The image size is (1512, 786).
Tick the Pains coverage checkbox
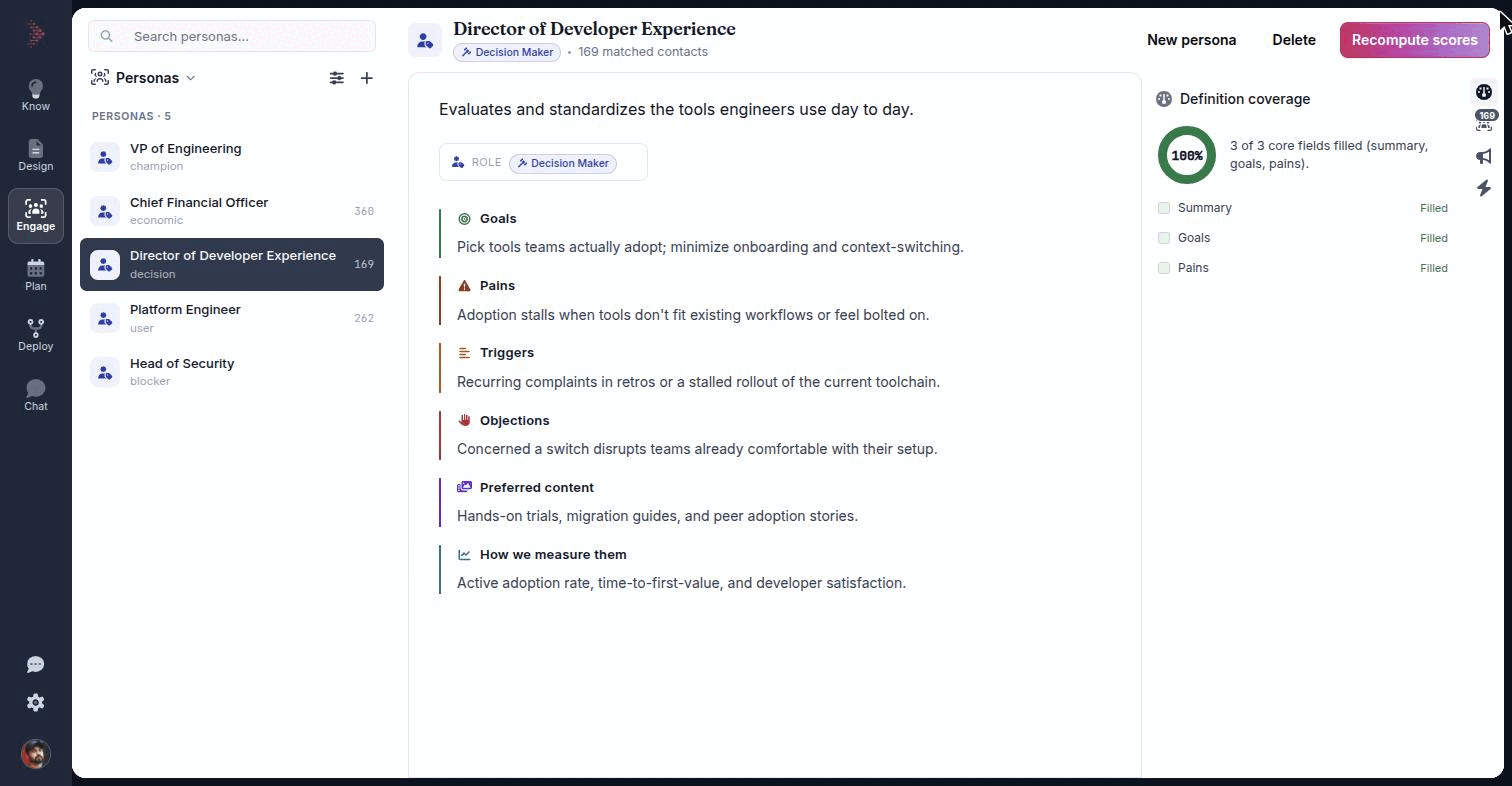[1164, 268]
